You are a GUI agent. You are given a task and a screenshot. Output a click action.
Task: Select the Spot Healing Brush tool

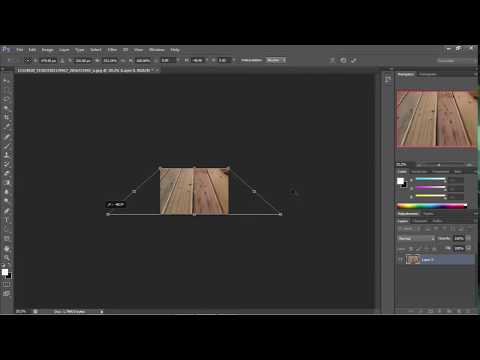click(x=7, y=137)
